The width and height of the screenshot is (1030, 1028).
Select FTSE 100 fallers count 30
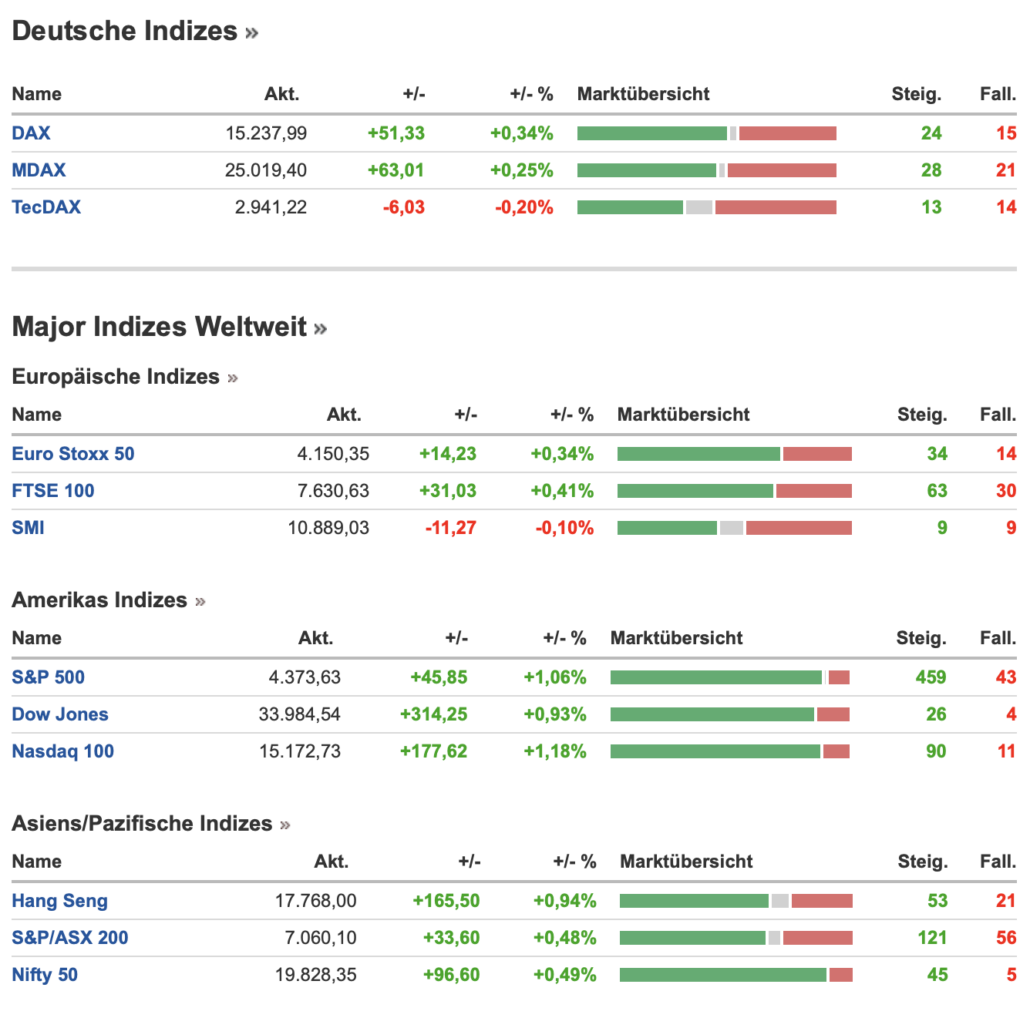tap(1006, 491)
